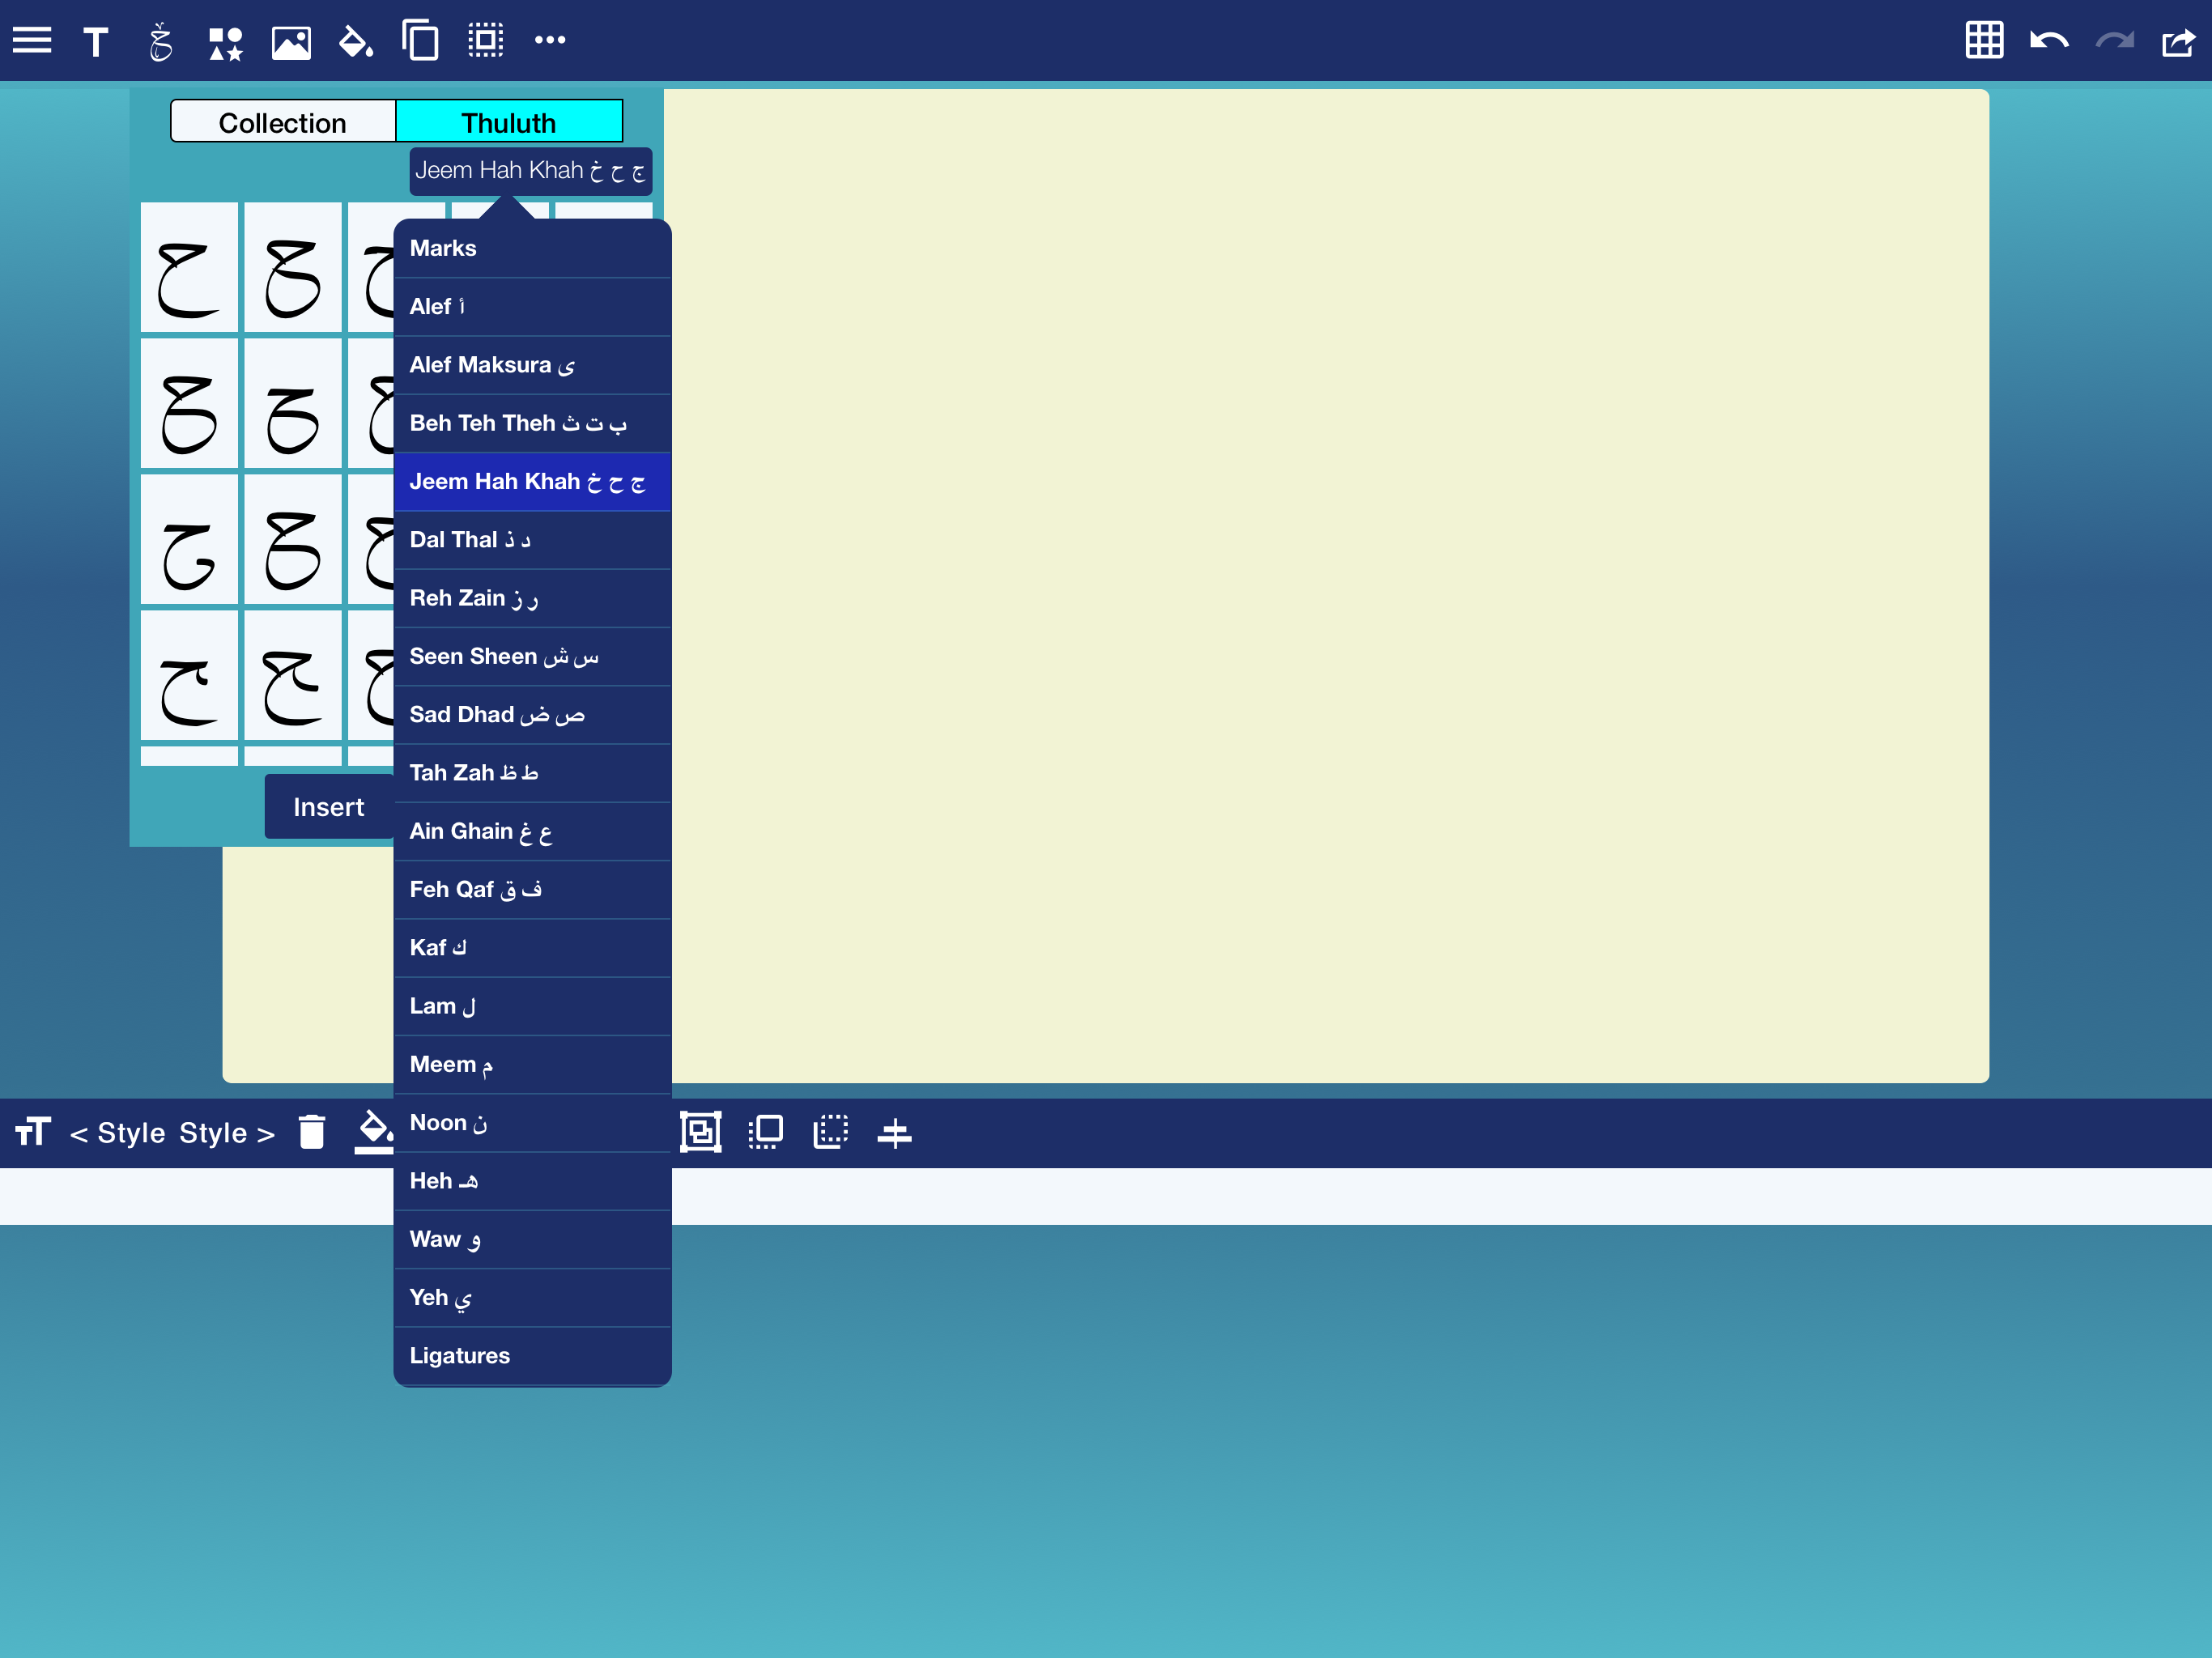This screenshot has width=2212, height=1658.
Task: Select the Text tool icon
Action: tap(96, 42)
